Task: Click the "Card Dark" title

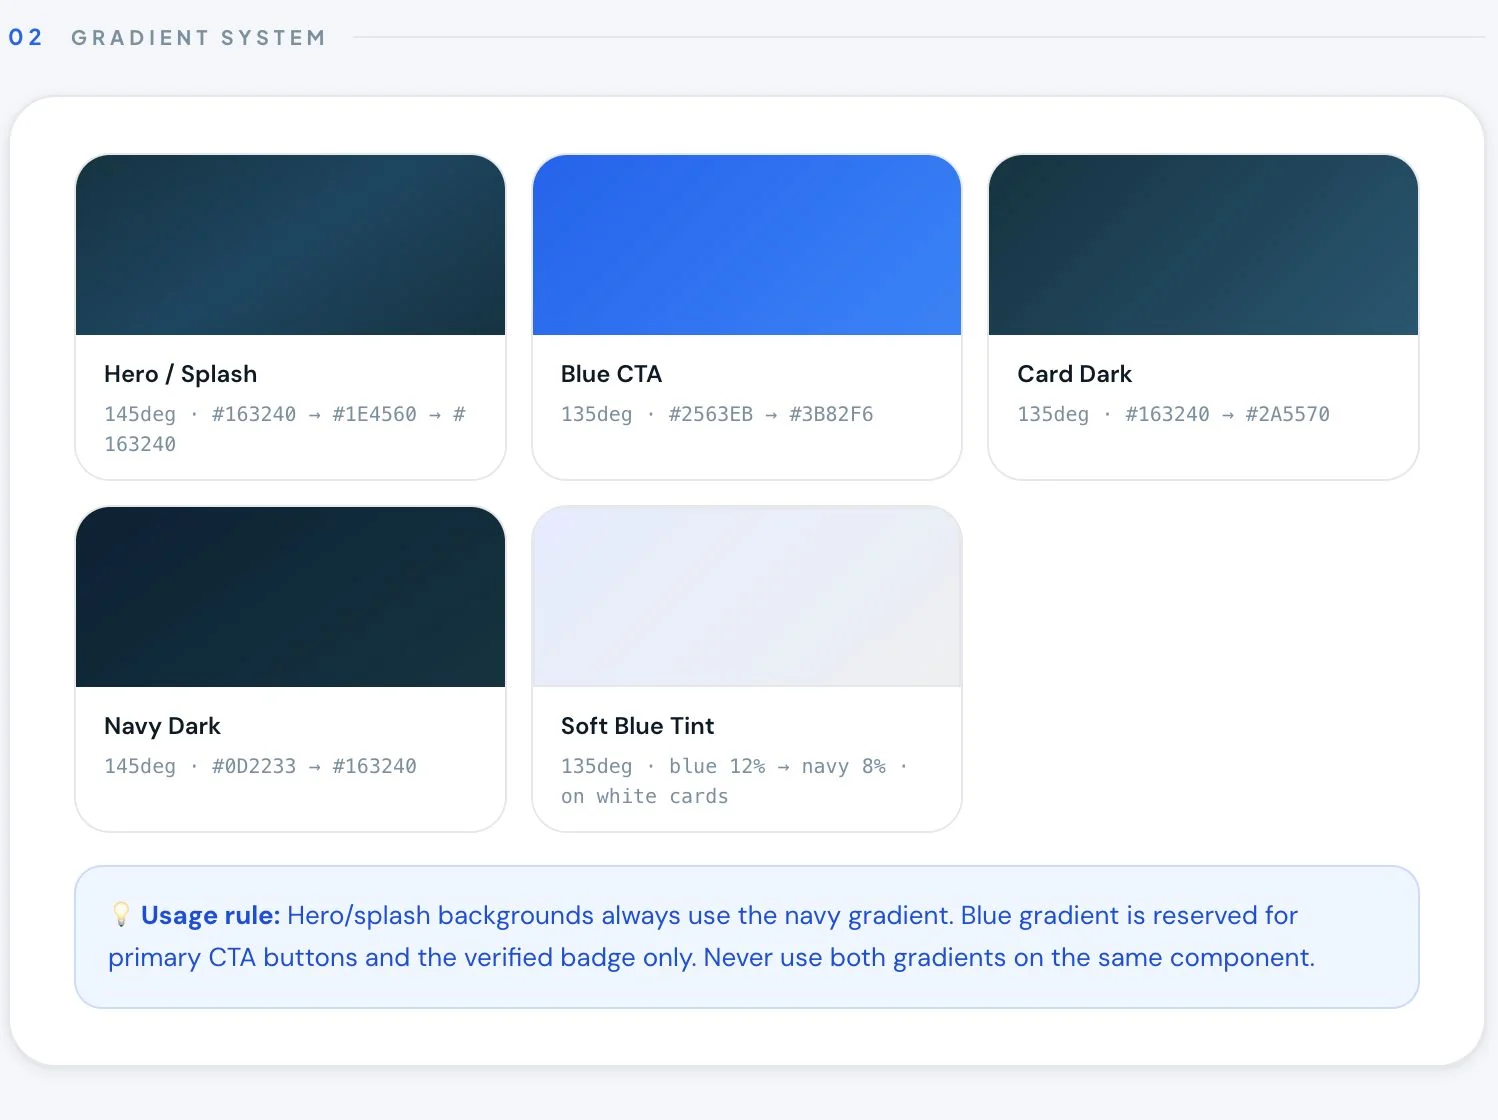Action: [1074, 374]
